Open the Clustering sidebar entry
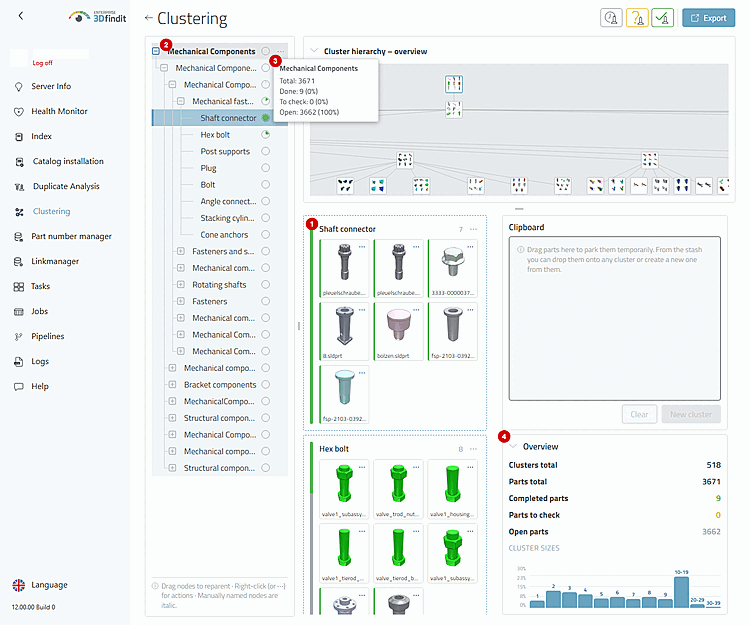Image resolution: width=750 pixels, height=625 pixels. [x=51, y=211]
